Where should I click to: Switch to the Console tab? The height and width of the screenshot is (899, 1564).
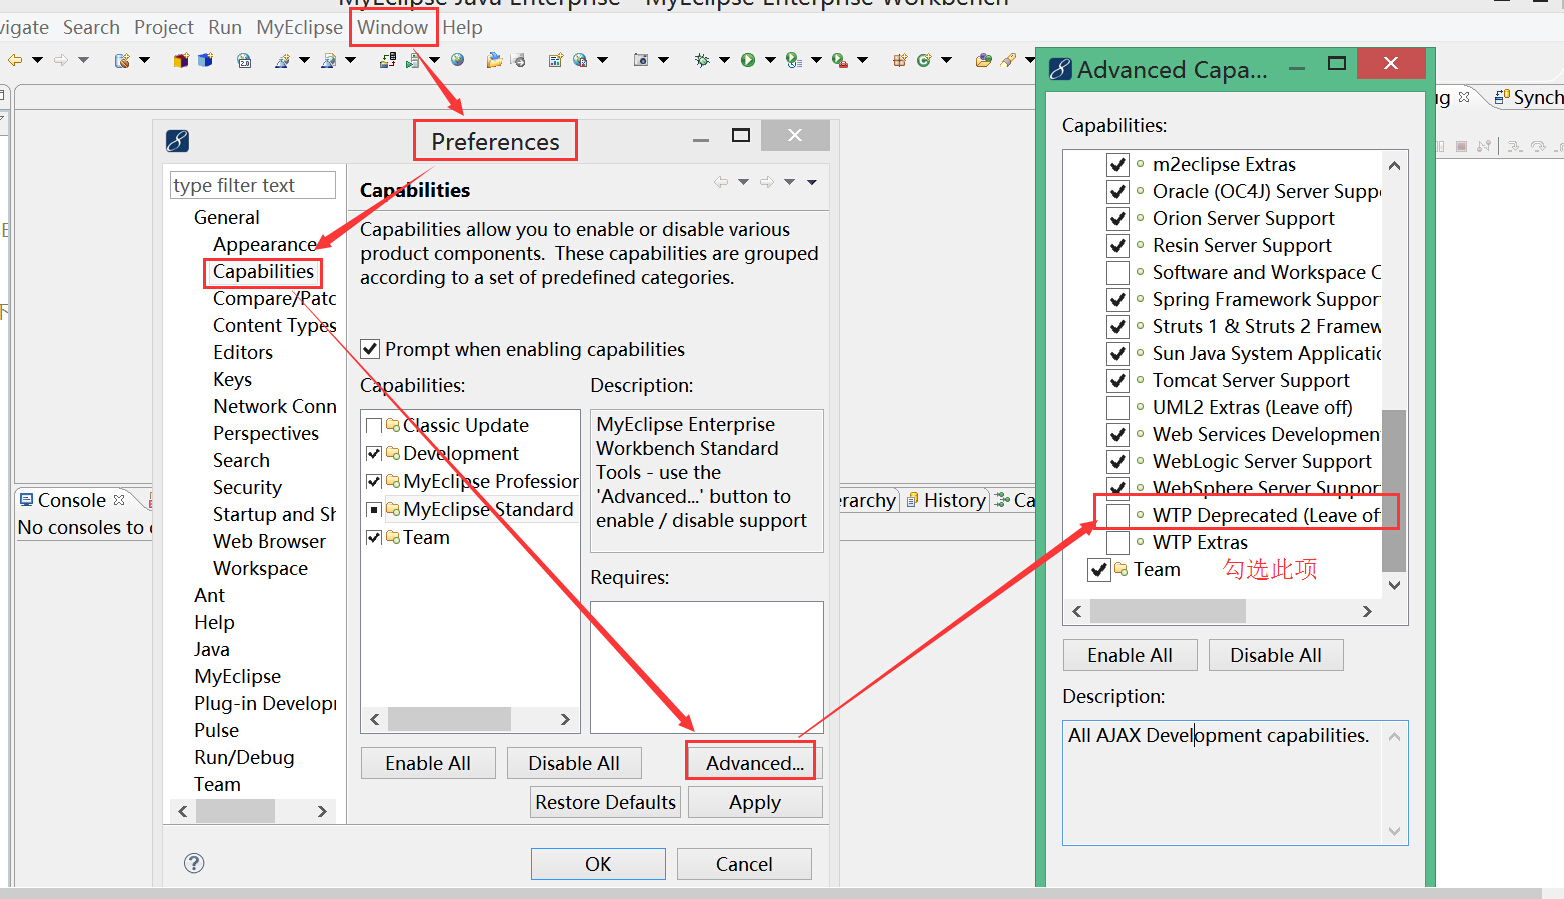tap(72, 500)
